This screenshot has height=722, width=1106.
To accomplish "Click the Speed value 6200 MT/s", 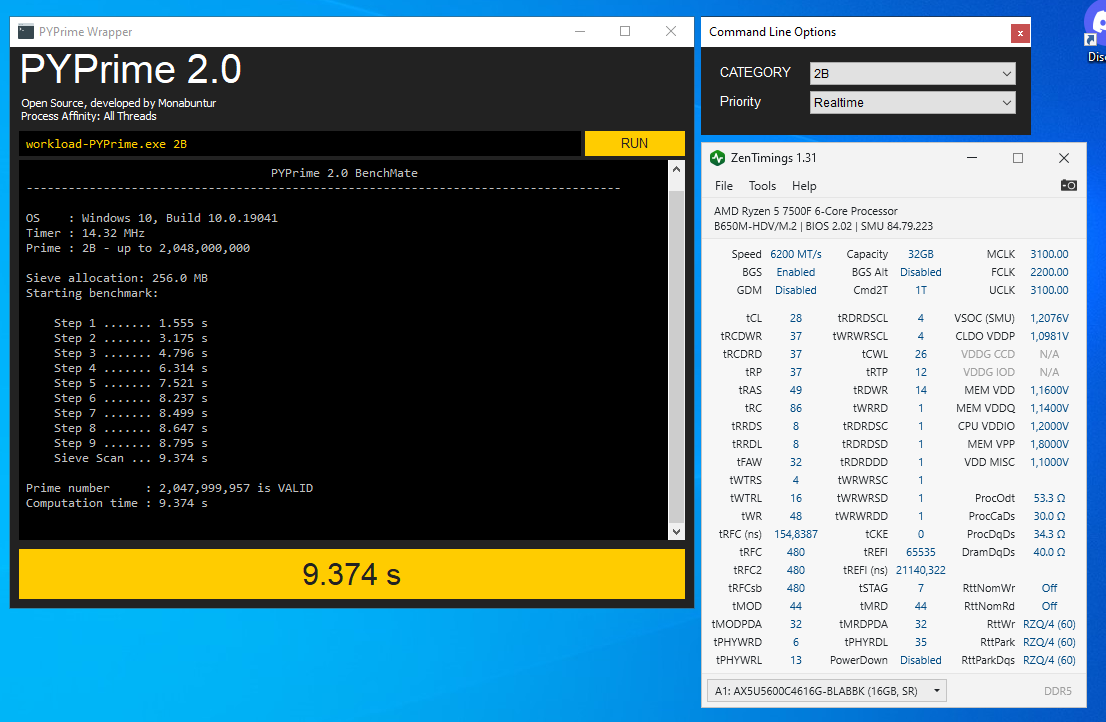I will pos(796,254).
